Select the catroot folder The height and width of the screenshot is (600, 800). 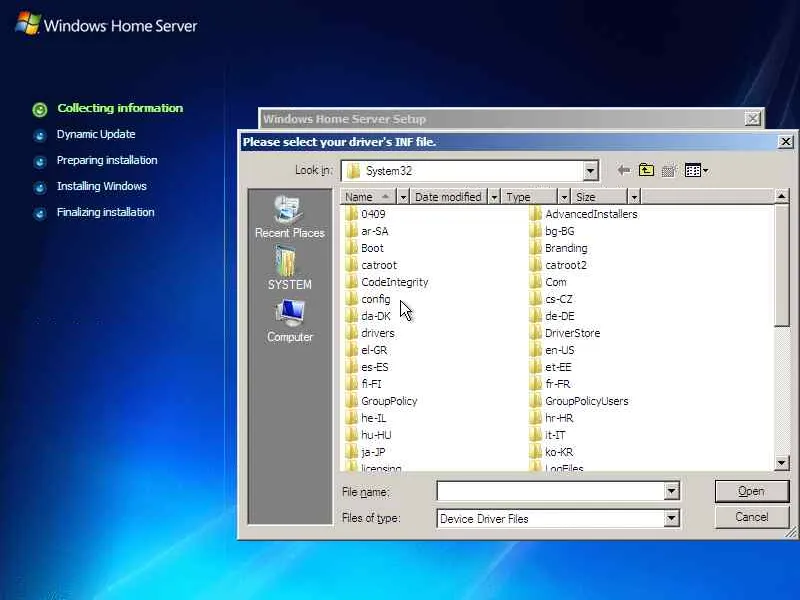371,265
